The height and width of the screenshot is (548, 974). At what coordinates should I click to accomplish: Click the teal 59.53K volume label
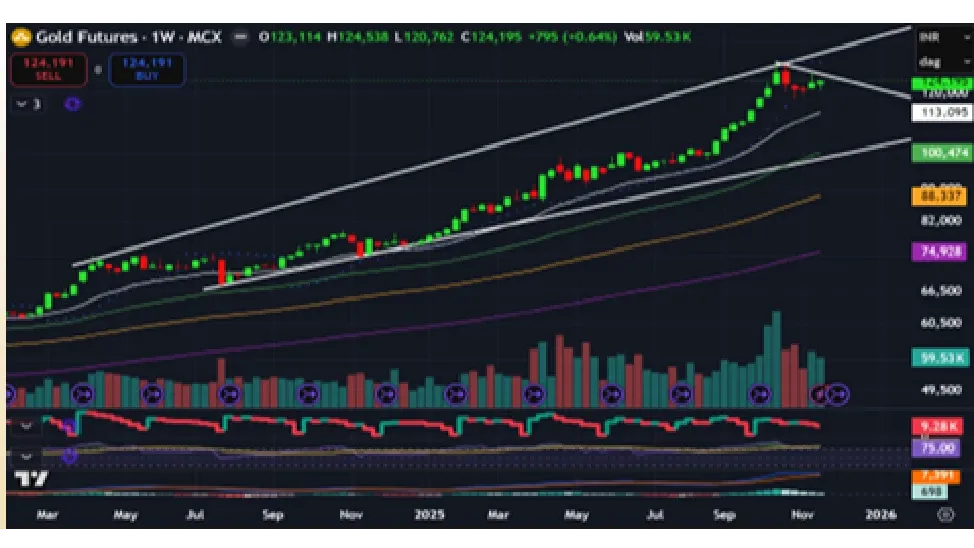click(x=939, y=358)
